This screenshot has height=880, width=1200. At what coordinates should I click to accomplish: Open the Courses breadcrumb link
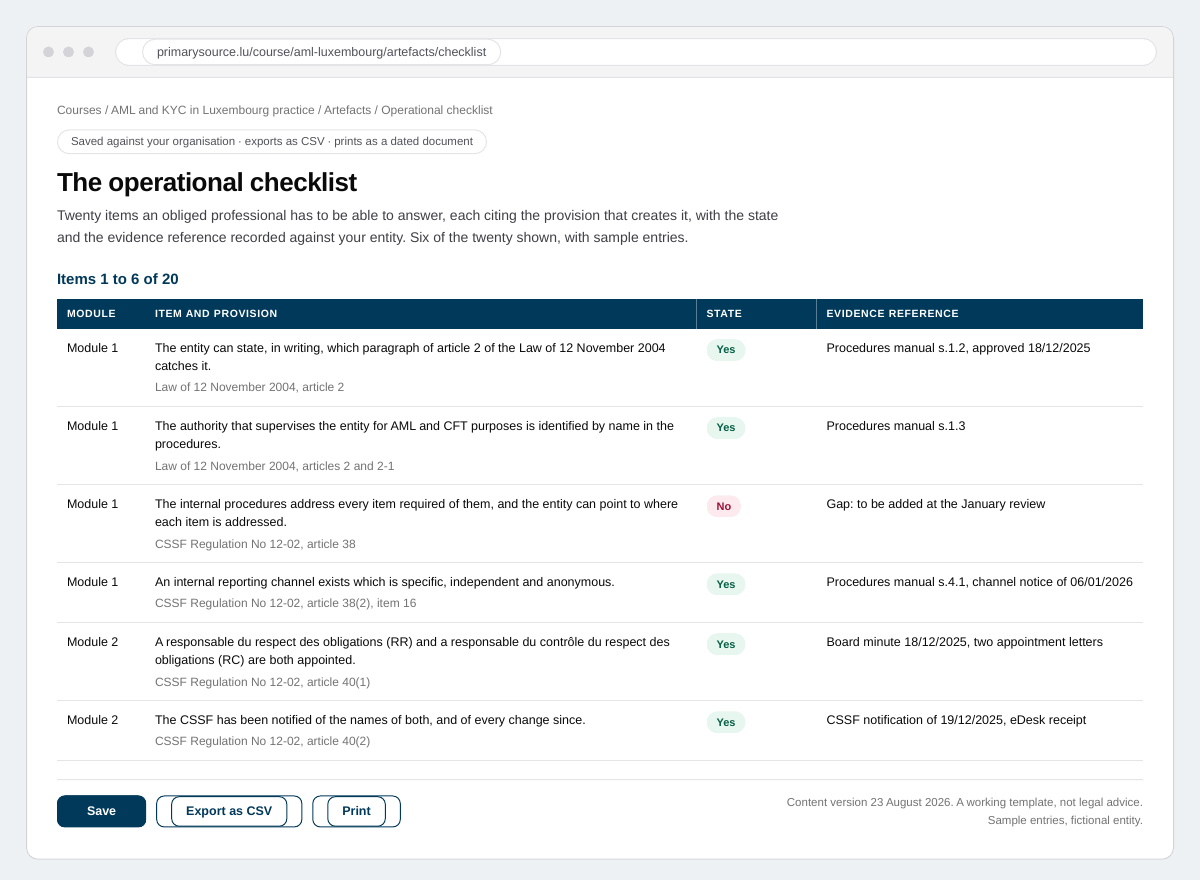[x=79, y=110]
